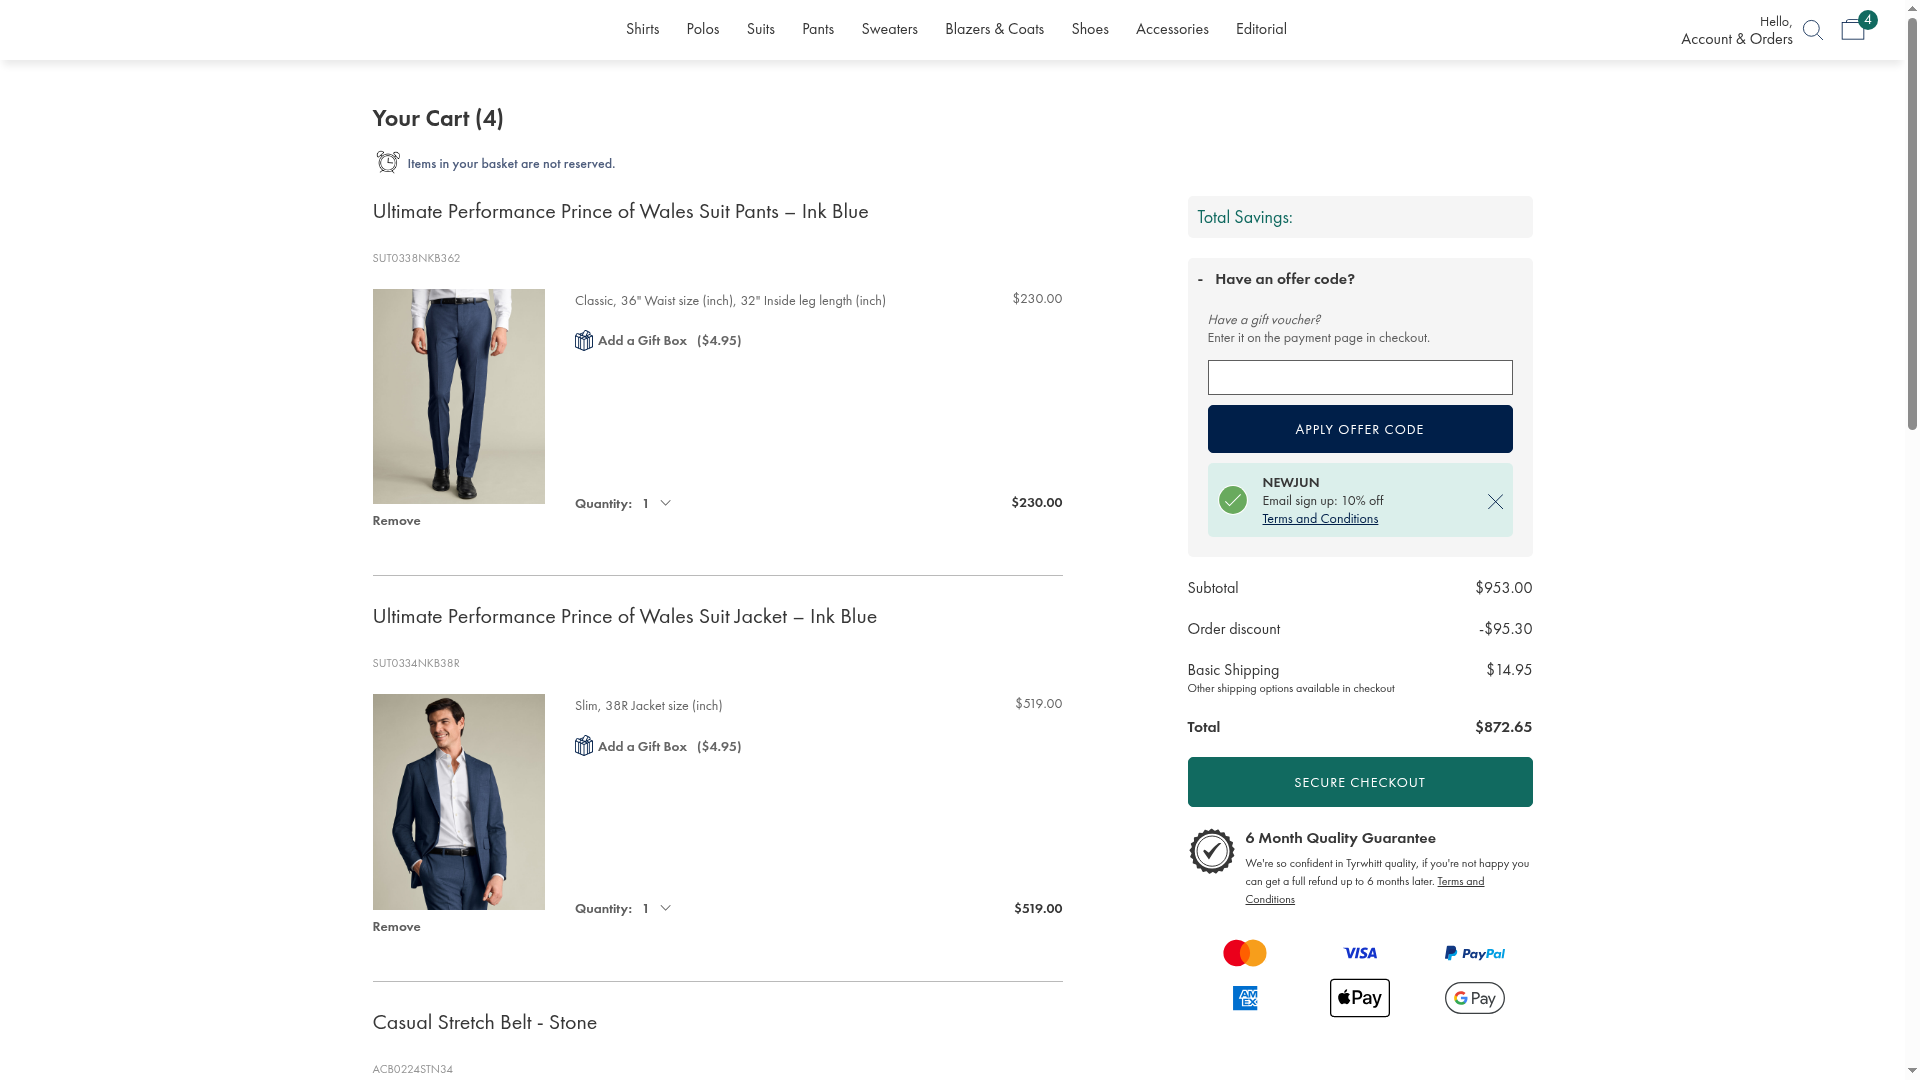Remove the NEWJUN offer code

[1495, 502]
